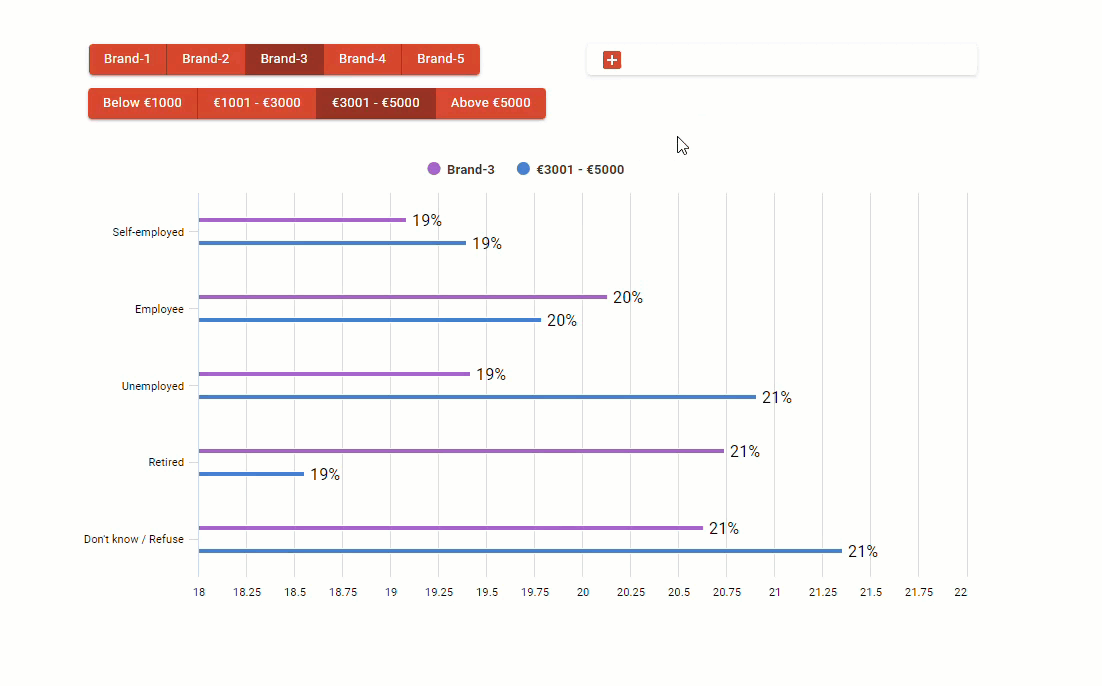Image resolution: width=1102 pixels, height=686 pixels.
Task: Select the Below €1000 income range
Action: [142, 103]
